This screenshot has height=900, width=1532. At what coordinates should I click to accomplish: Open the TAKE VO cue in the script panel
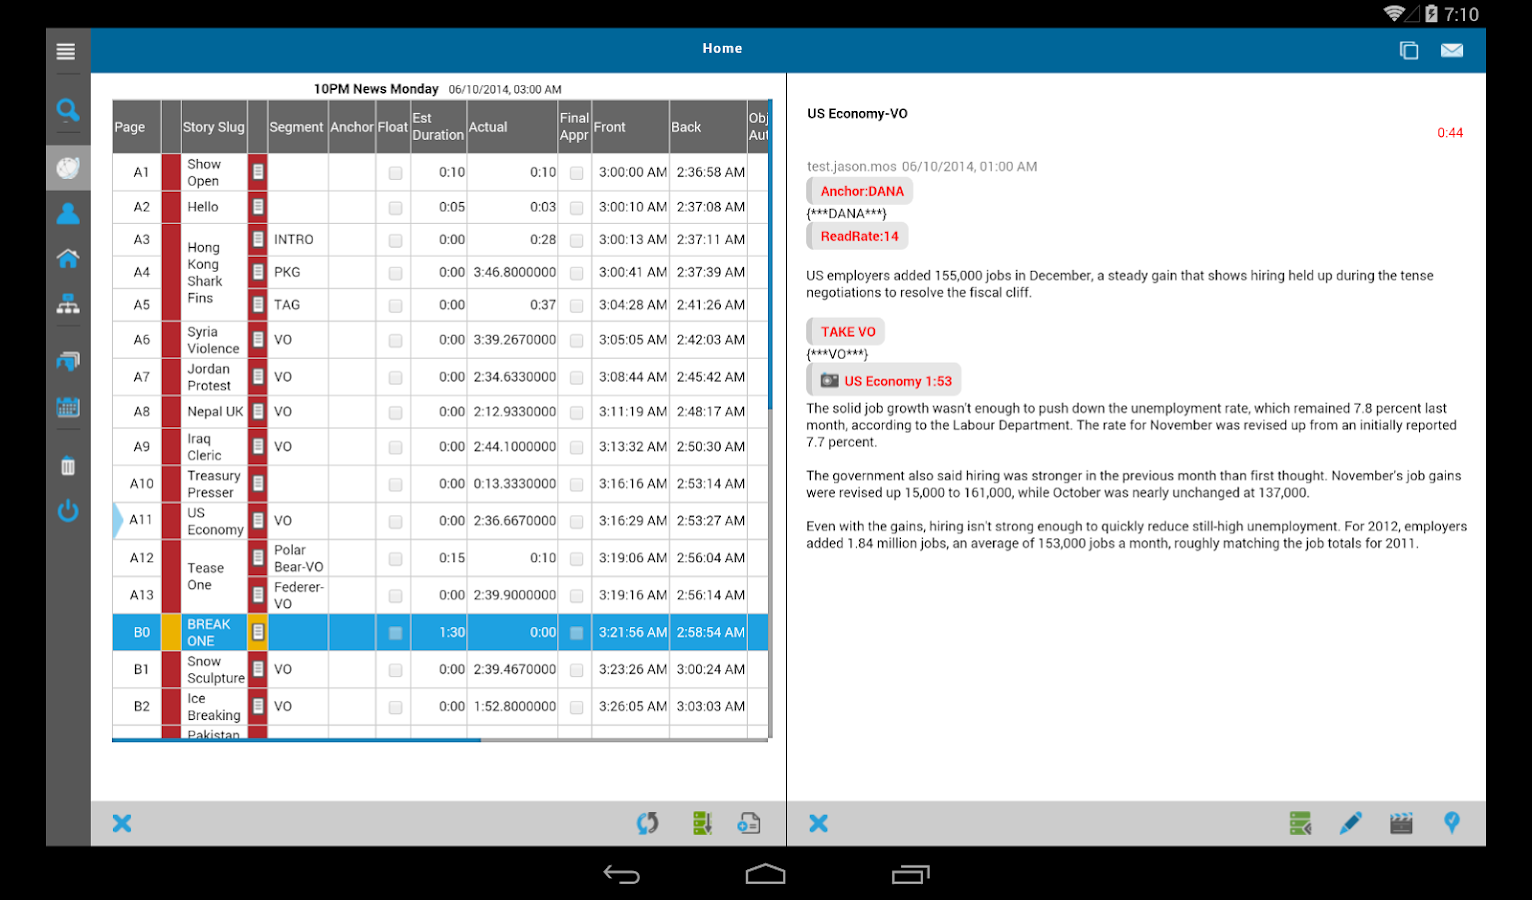coord(844,331)
